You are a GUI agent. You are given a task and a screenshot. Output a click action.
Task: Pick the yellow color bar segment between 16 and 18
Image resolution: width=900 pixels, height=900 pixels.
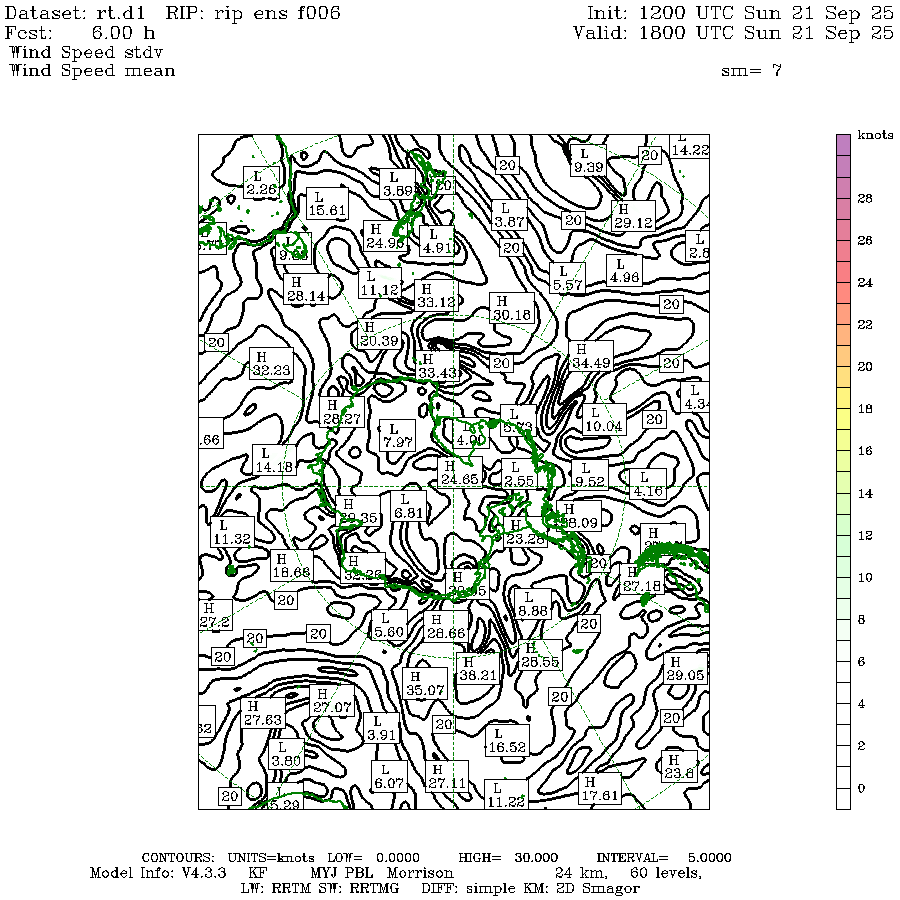click(843, 429)
